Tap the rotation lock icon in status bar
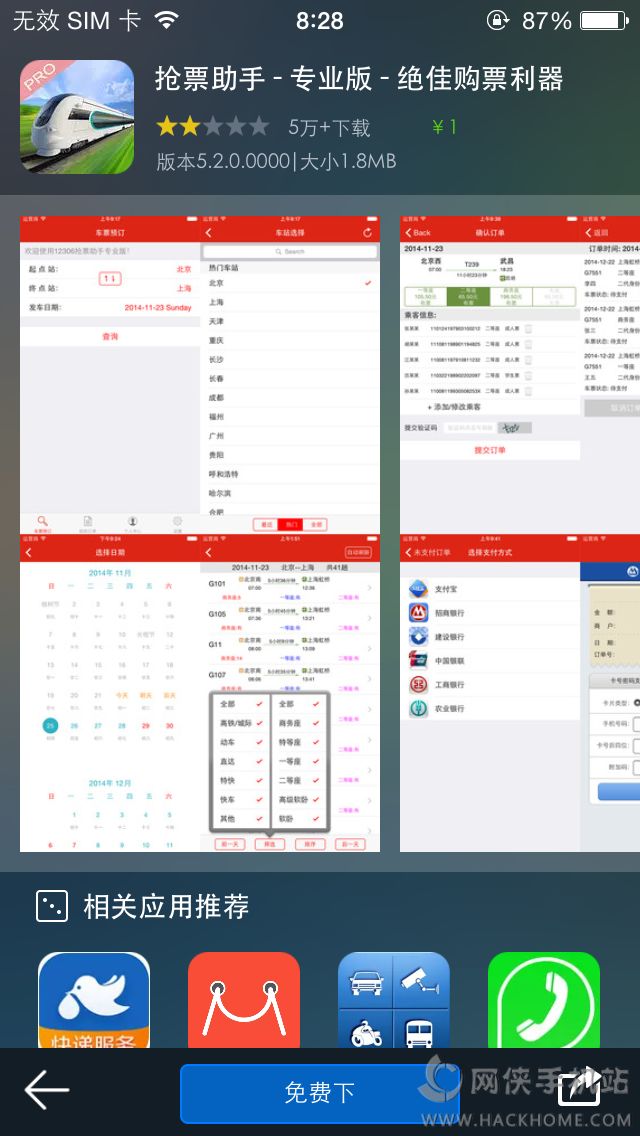The height and width of the screenshot is (1136, 640). [x=497, y=21]
